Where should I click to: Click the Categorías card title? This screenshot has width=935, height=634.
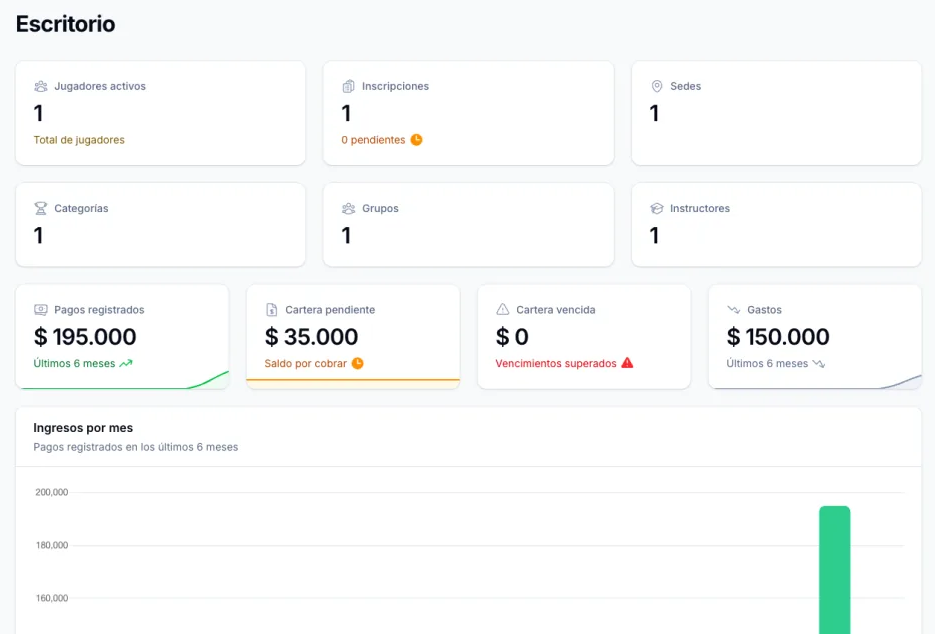pos(81,208)
